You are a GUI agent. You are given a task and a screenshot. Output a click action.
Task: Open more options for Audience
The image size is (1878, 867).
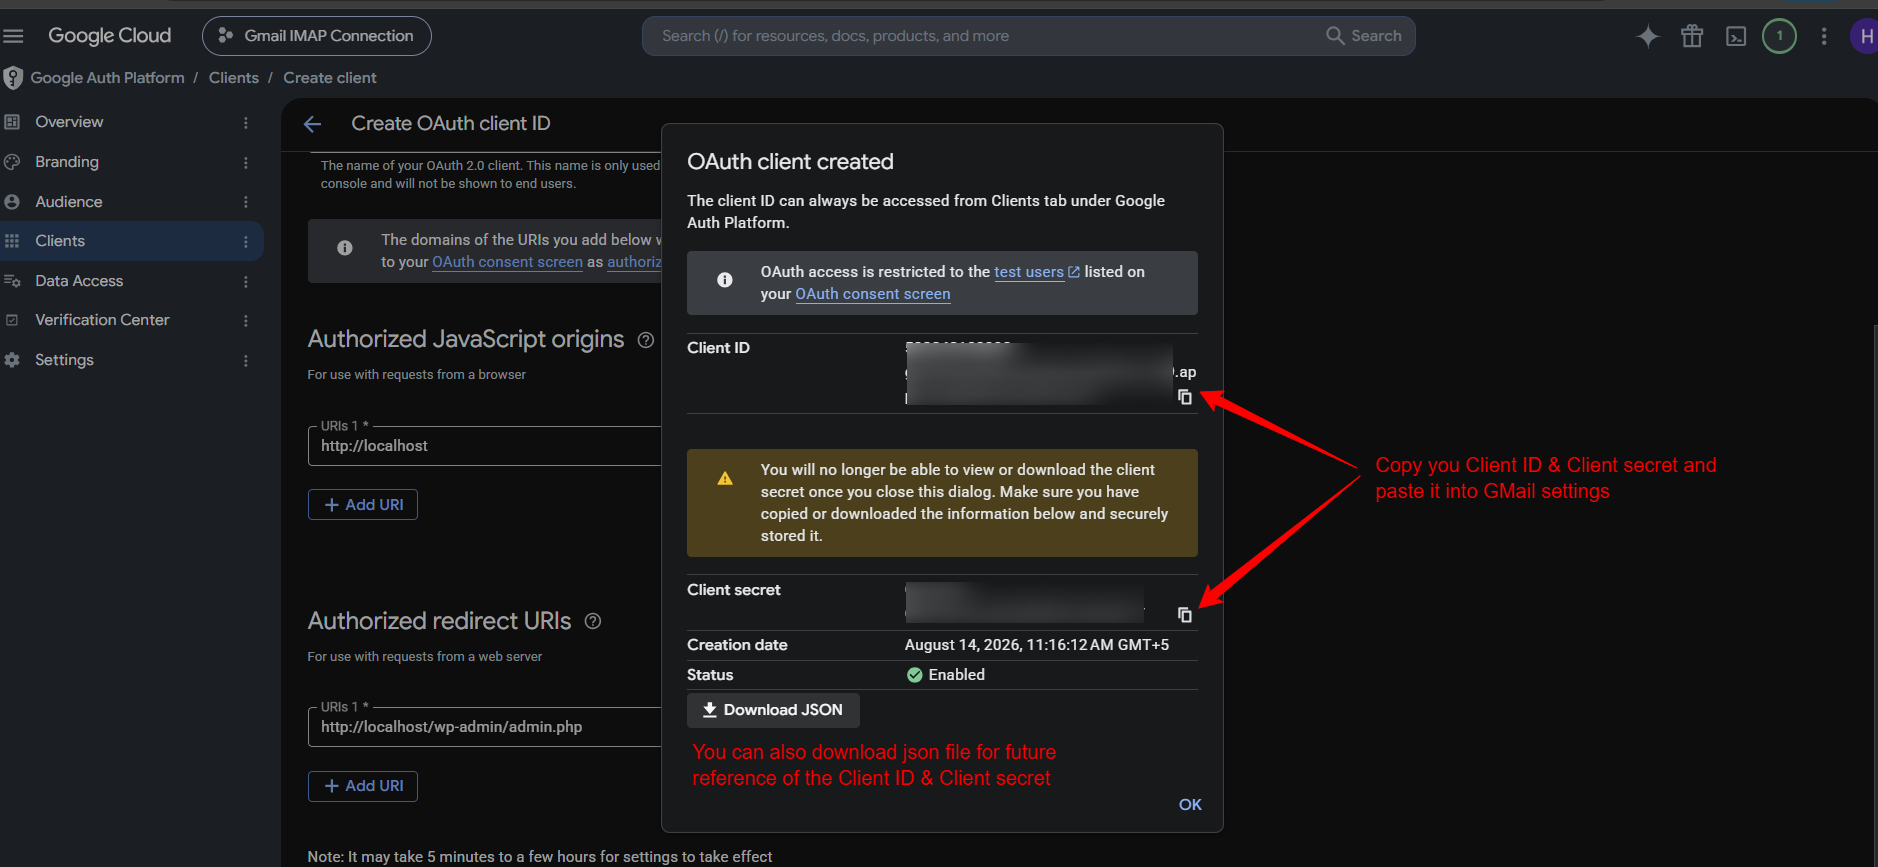click(x=246, y=202)
